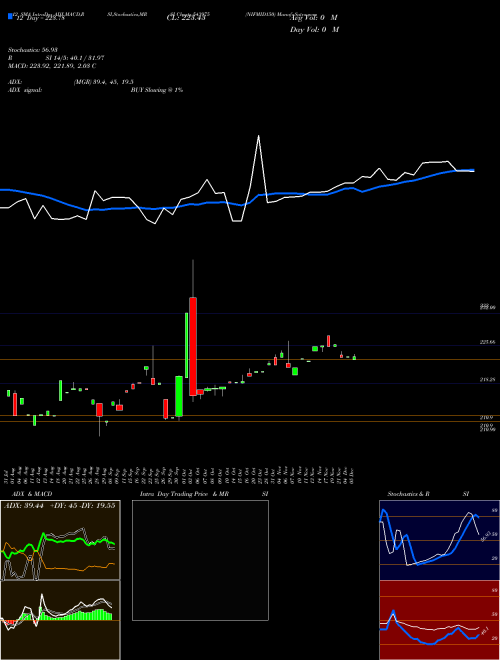
Task: Click the tall green candlestick beside the red one
Action: pyautogui.click(x=186, y=345)
